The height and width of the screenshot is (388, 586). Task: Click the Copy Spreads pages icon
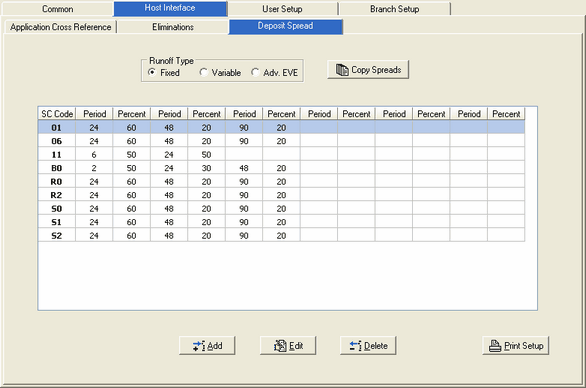(x=342, y=70)
